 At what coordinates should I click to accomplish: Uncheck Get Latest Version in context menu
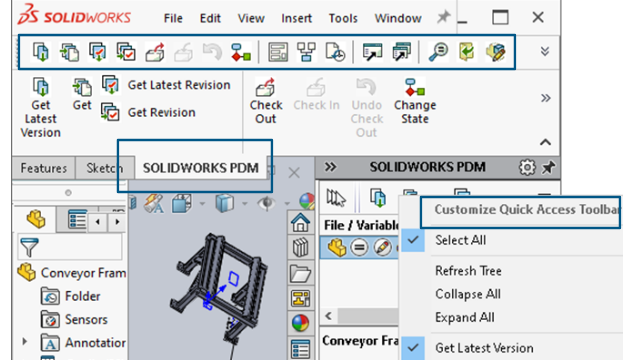point(413,348)
